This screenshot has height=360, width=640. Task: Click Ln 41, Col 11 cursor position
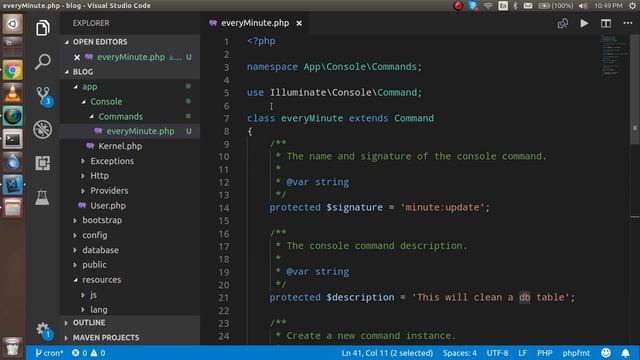[x=387, y=353]
